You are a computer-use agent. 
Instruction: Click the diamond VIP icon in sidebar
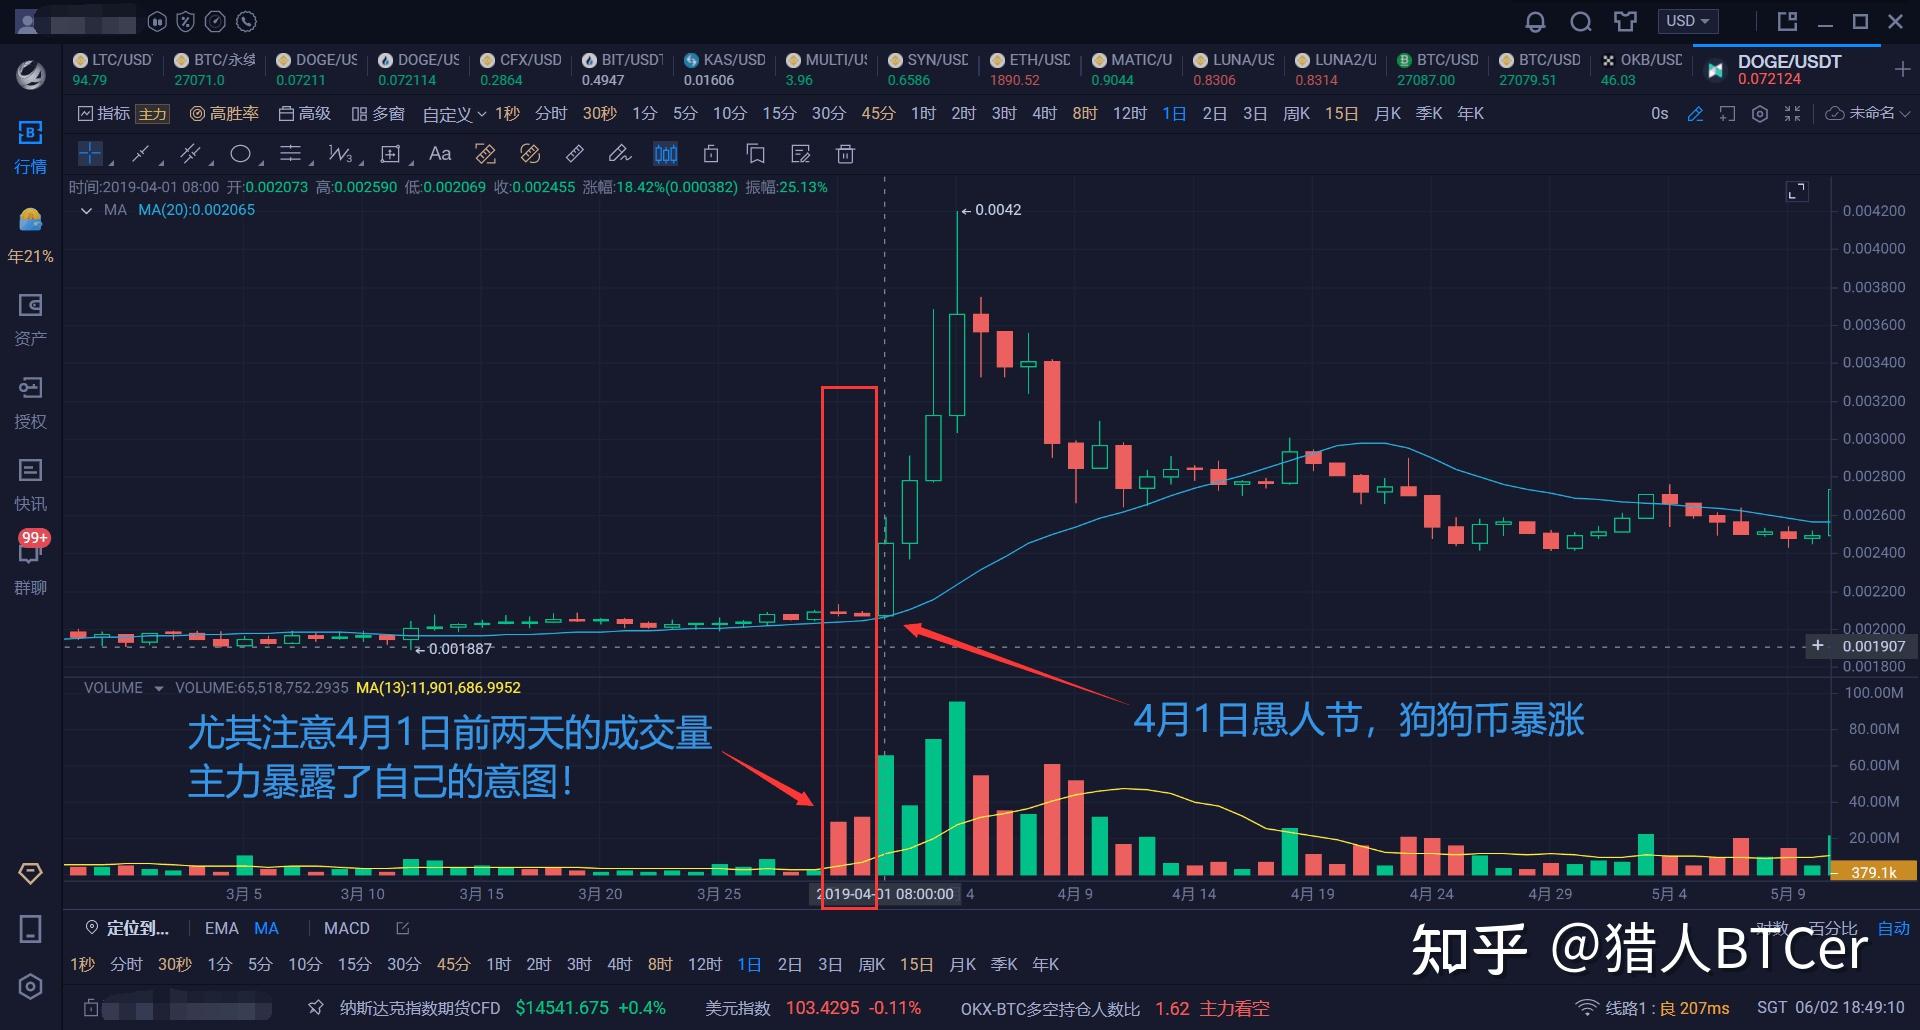pos(30,873)
